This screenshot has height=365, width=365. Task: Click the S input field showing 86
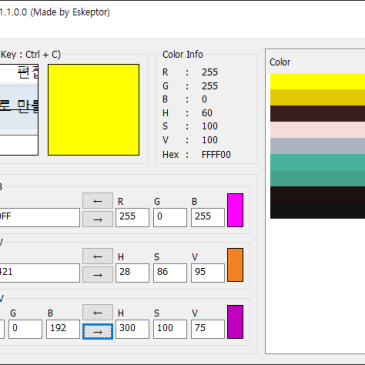[170, 273]
